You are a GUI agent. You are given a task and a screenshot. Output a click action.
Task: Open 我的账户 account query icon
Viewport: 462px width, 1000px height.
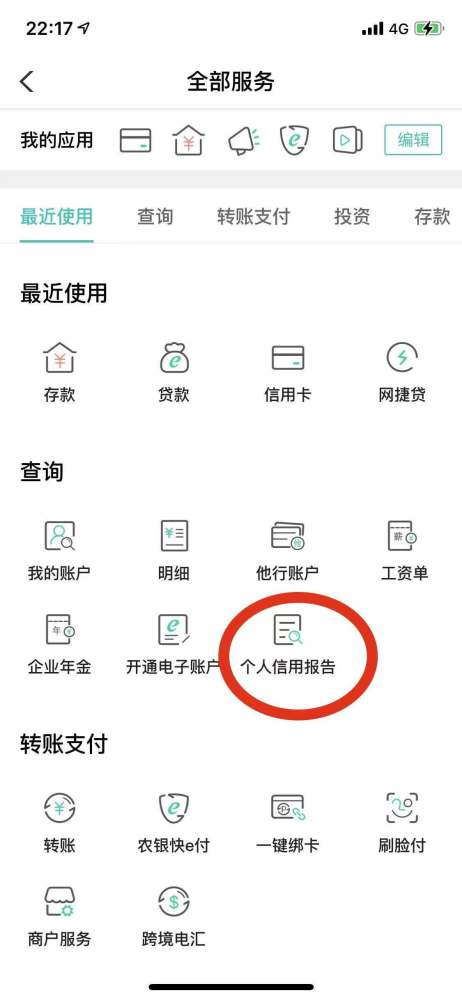[59, 536]
